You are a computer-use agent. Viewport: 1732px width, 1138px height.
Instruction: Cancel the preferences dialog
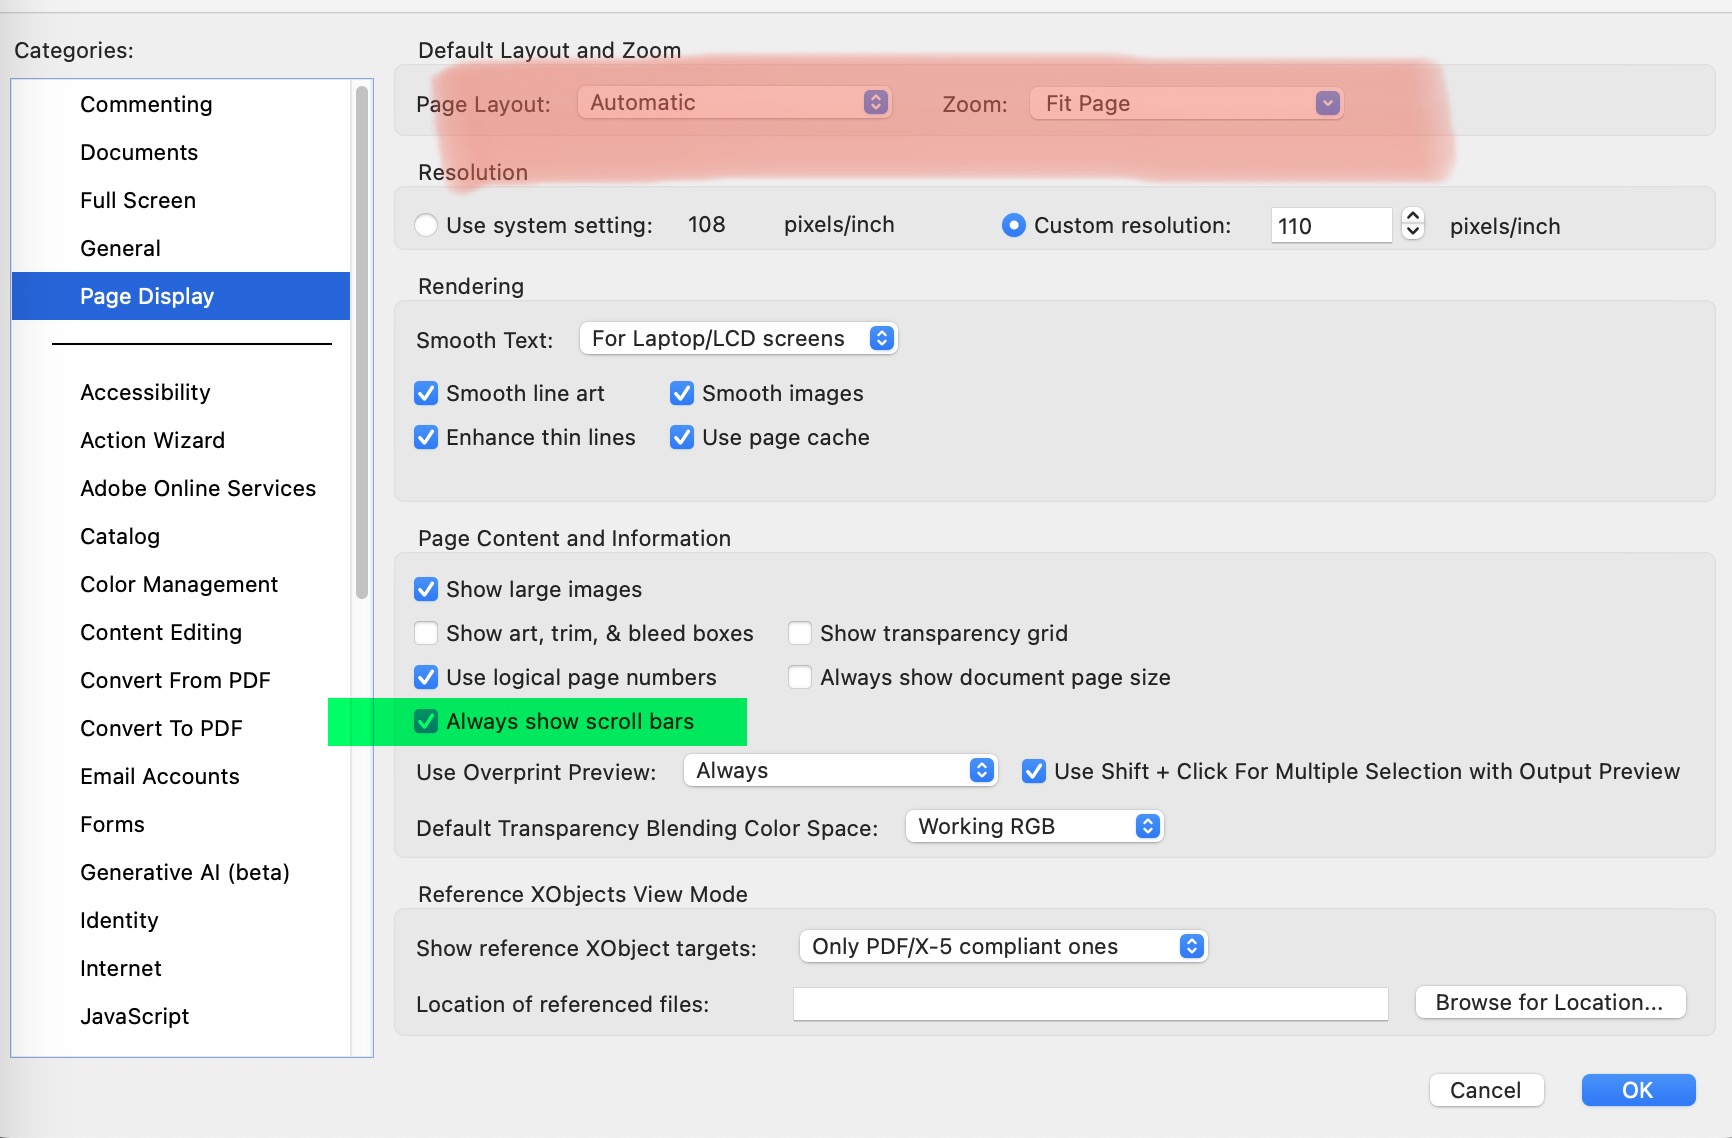click(x=1486, y=1090)
